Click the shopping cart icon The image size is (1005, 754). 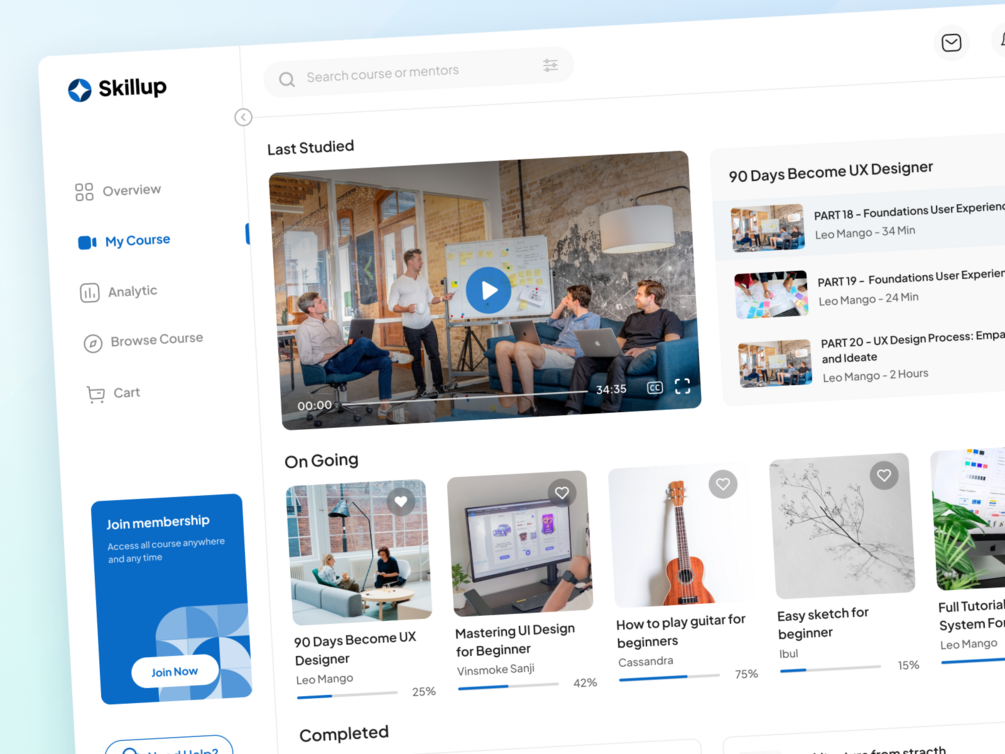pyautogui.click(x=96, y=394)
